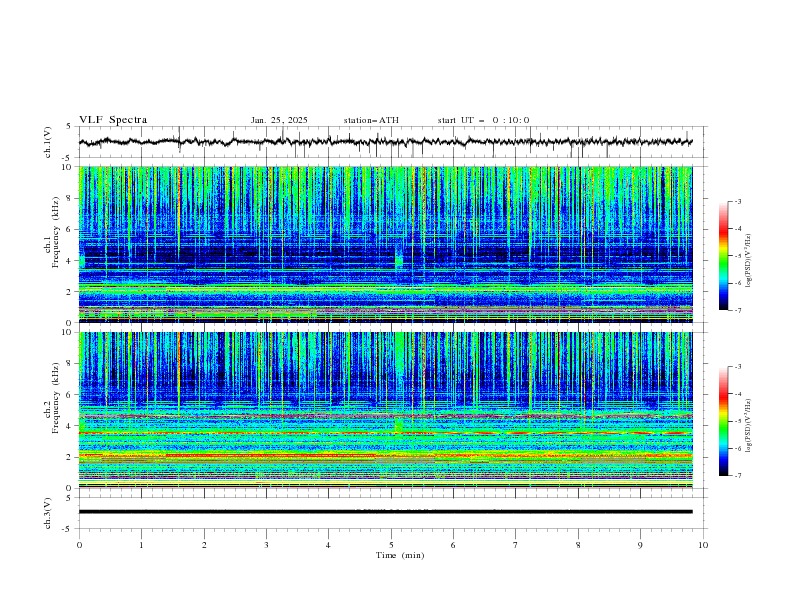Viewport: 792px width, 612px height.
Task: Click the ch.2 log(PSD) colorbar label
Action: click(749, 426)
